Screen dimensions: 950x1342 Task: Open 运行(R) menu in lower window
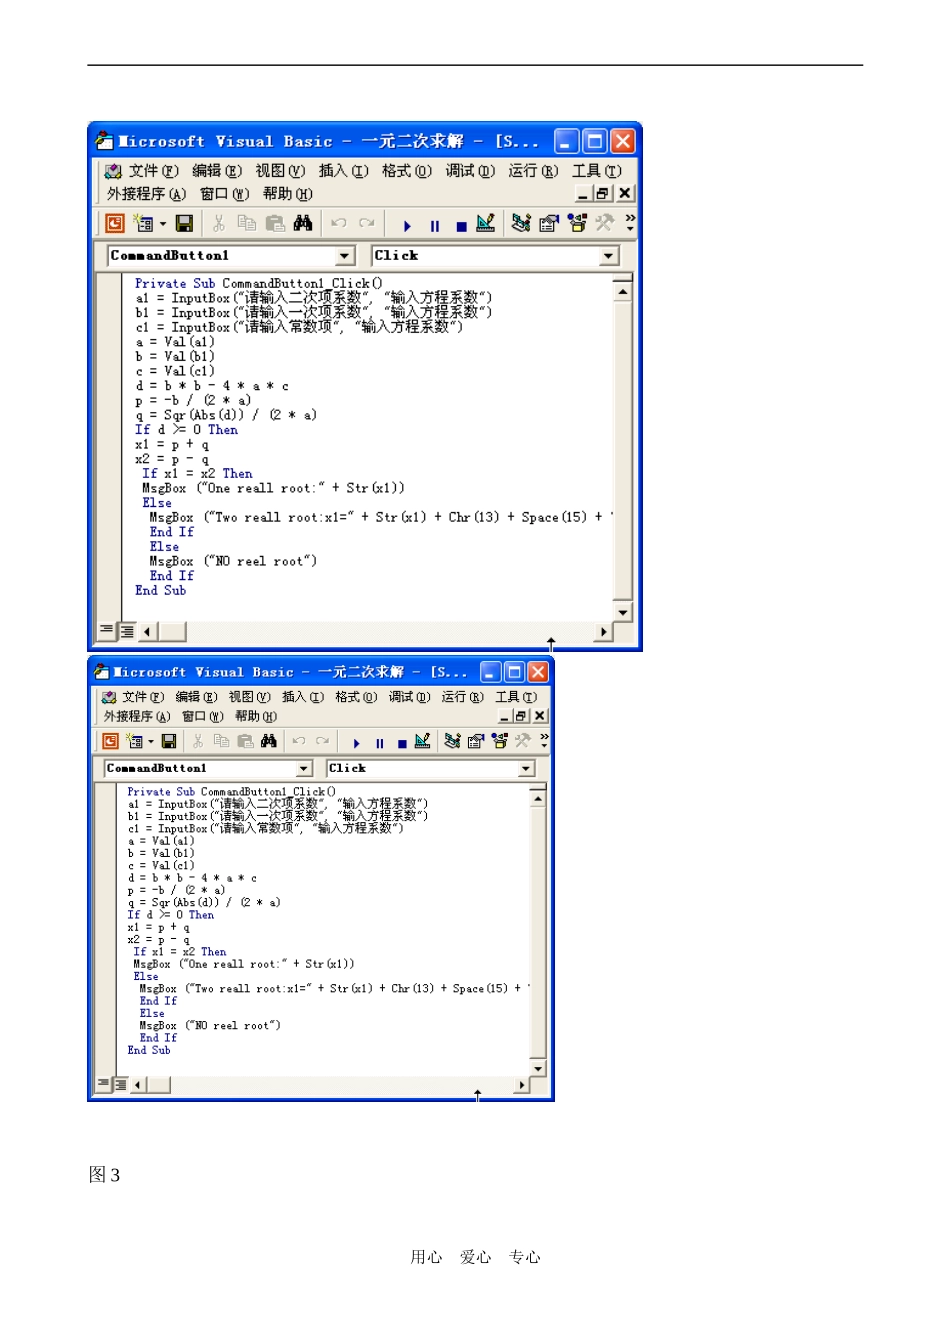[463, 697]
